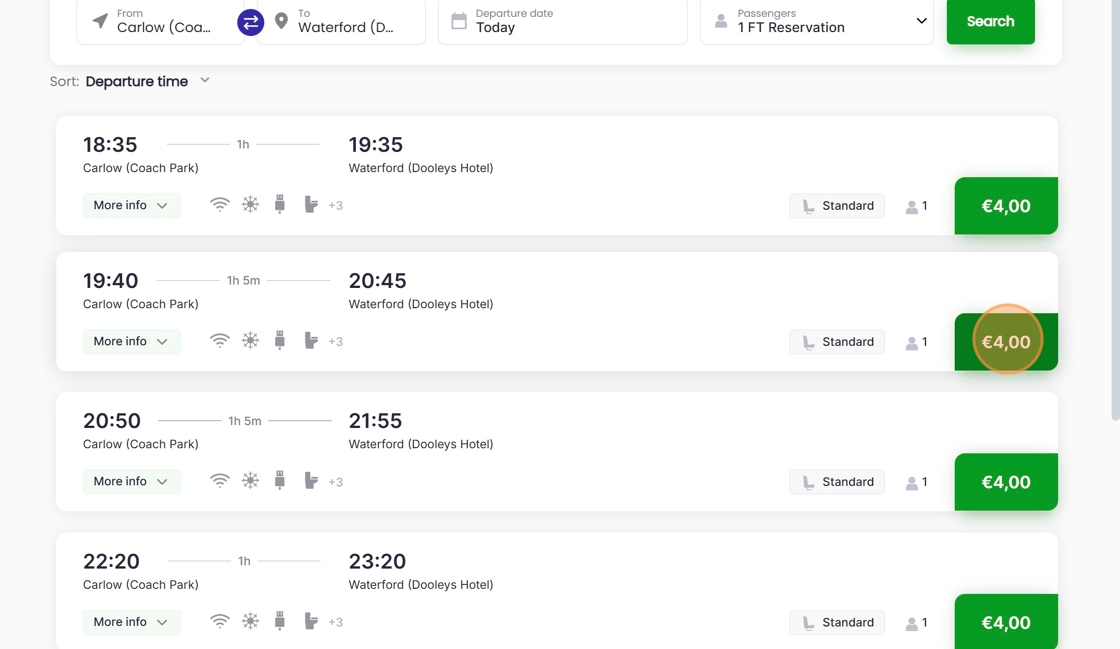Open the Sort by Departure time dropdown
Image resolution: width=1120 pixels, height=649 pixels.
pos(148,81)
